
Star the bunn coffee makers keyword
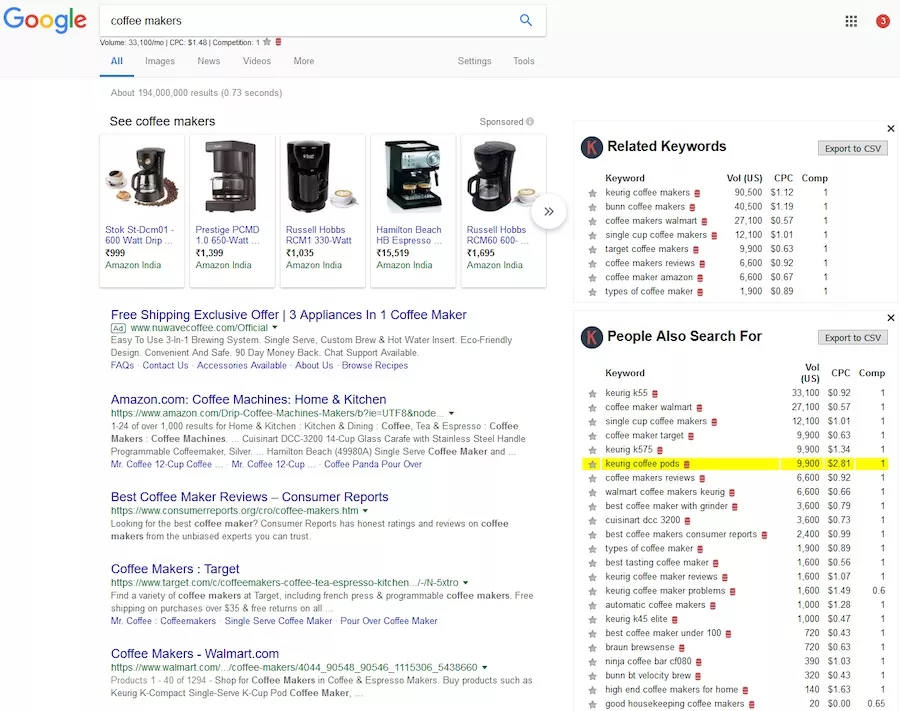coord(592,207)
